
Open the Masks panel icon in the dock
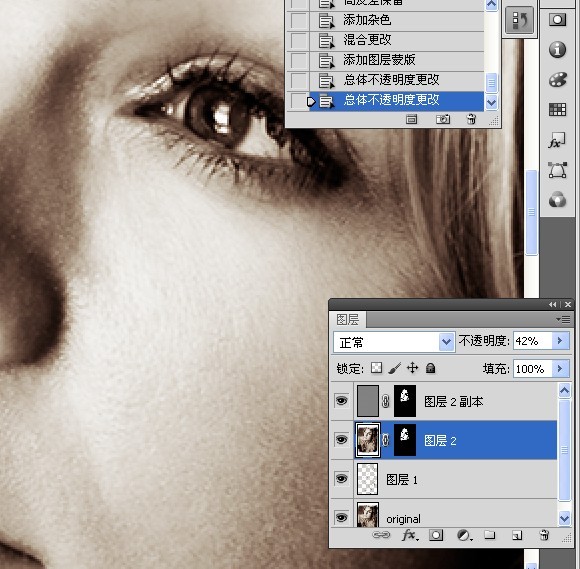557,20
